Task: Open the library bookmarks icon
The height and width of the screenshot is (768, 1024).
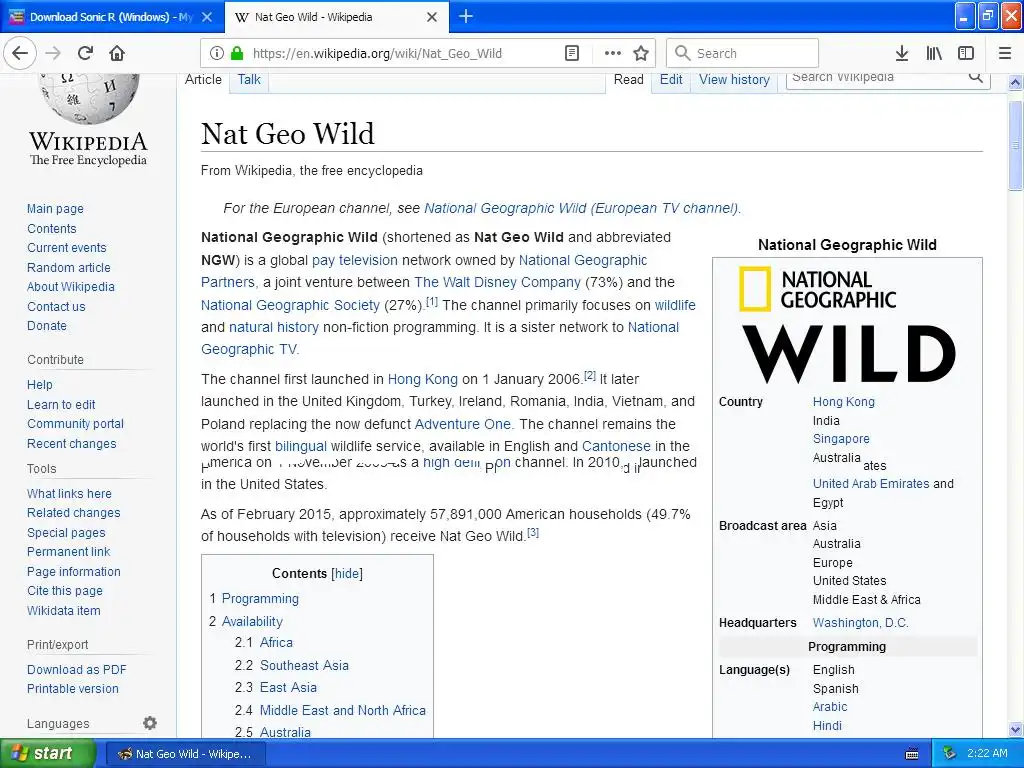Action: [934, 54]
